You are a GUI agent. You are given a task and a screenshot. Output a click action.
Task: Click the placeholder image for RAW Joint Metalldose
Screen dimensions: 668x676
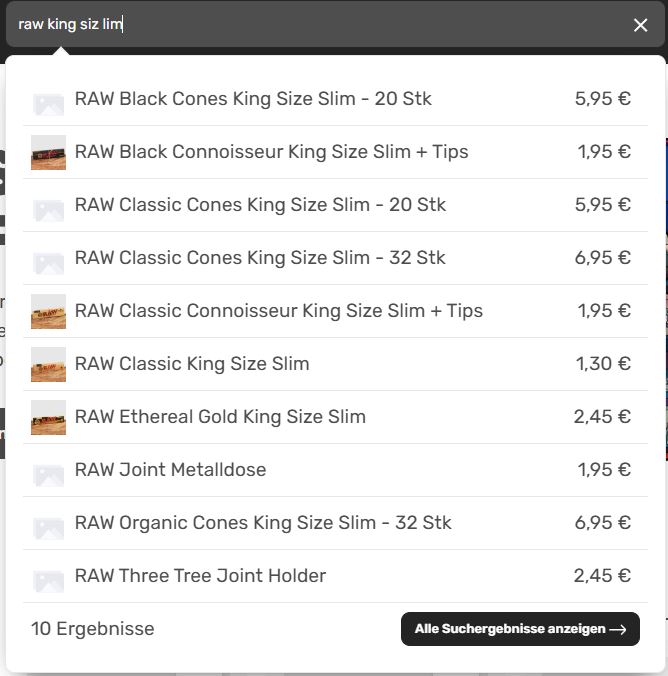pyautogui.click(x=48, y=470)
